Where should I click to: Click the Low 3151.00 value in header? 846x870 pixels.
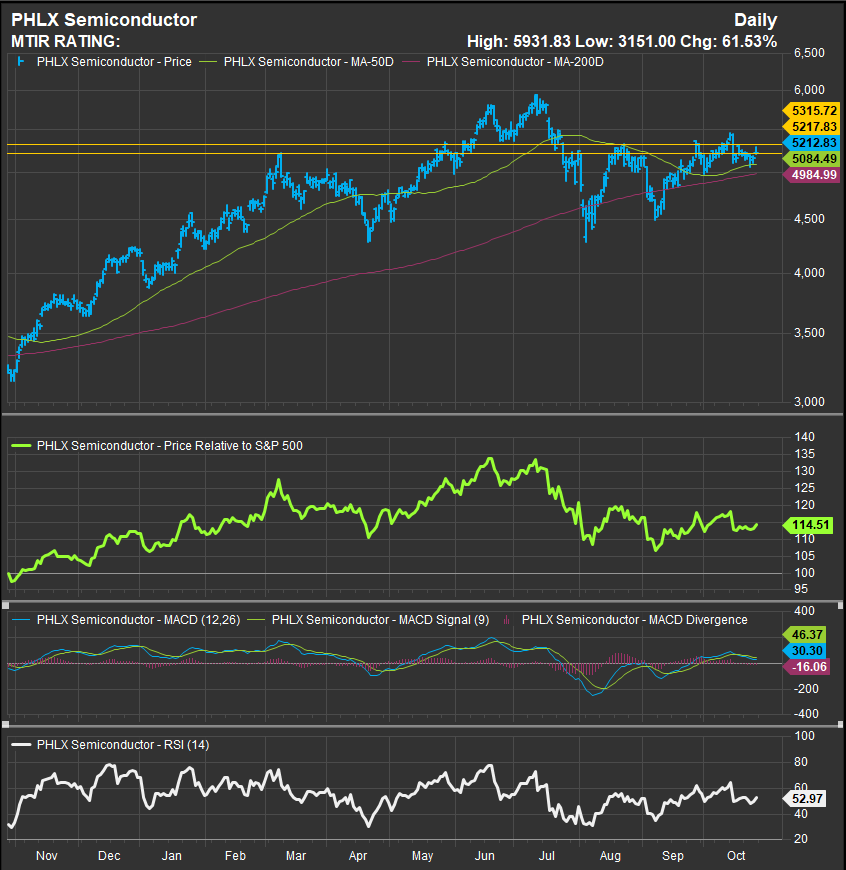(625, 41)
